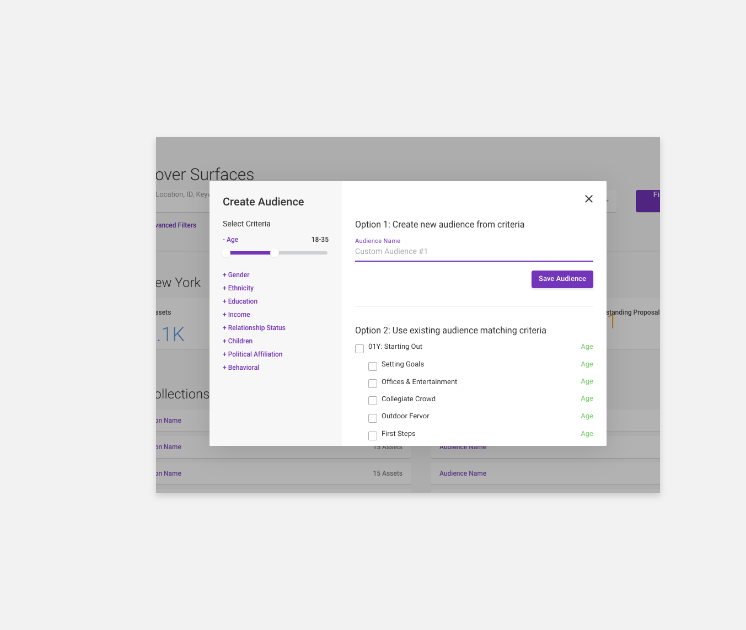
Task: Click the Create Audience title
Action: click(263, 202)
